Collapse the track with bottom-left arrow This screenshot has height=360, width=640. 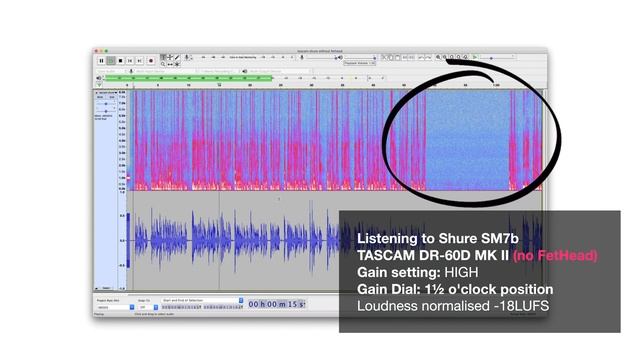pyautogui.click(x=97, y=288)
